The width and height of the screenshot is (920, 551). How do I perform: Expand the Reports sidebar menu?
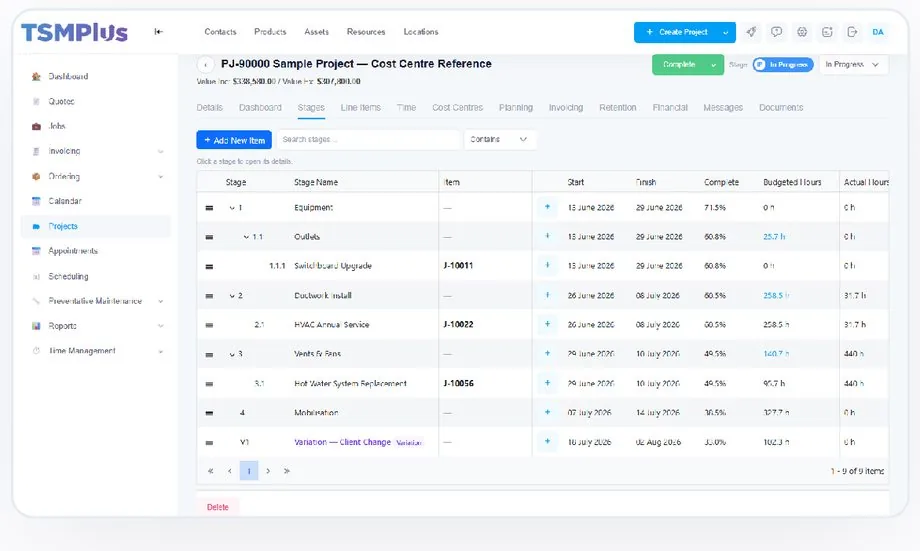(x=160, y=326)
